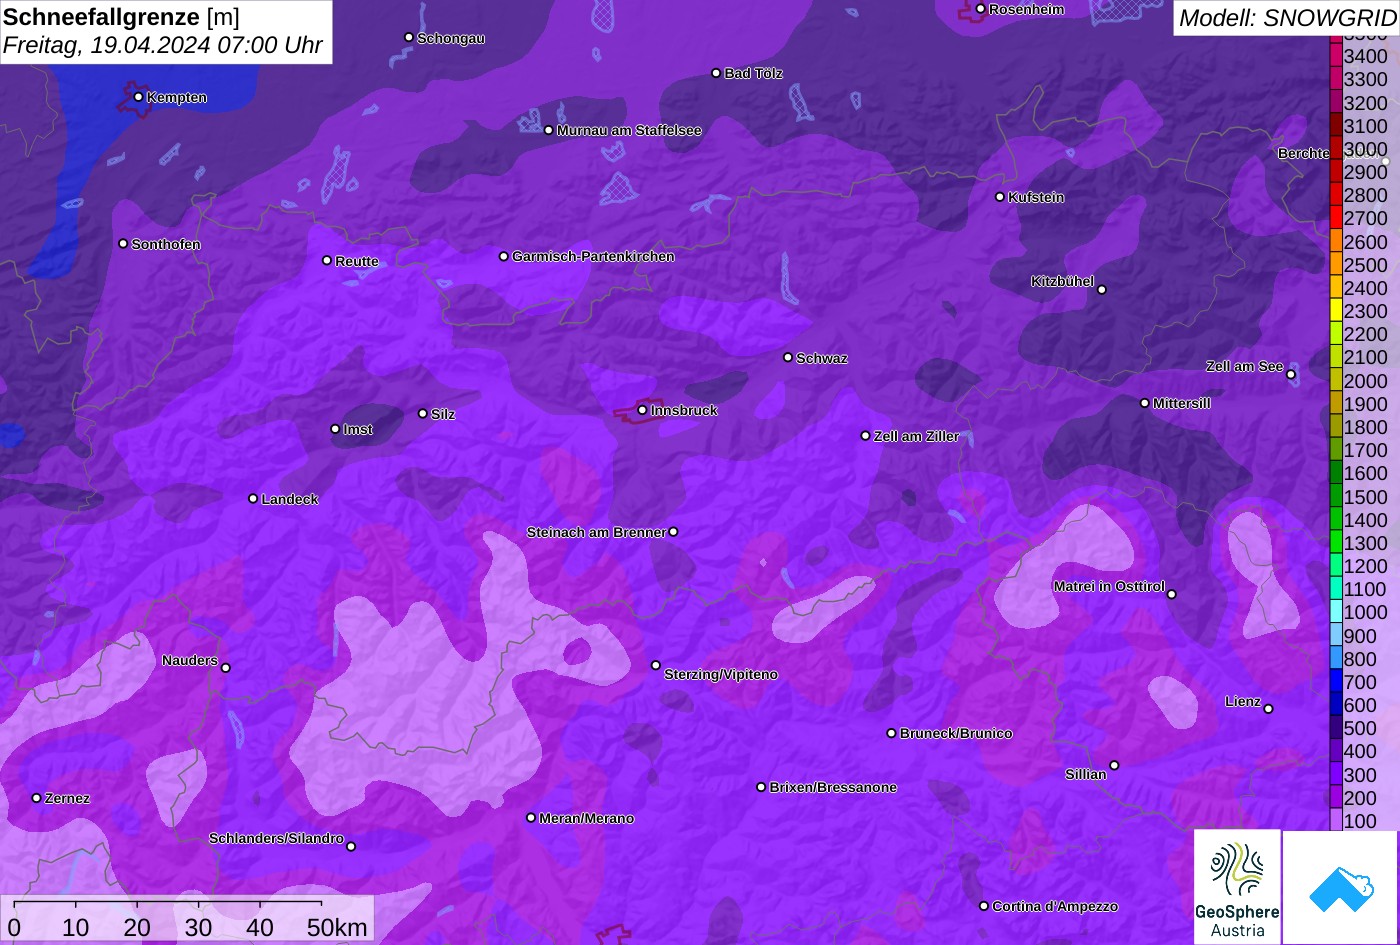This screenshot has height=945, width=1400.
Task: Click the Lienz marker dot
Action: coord(1268,709)
